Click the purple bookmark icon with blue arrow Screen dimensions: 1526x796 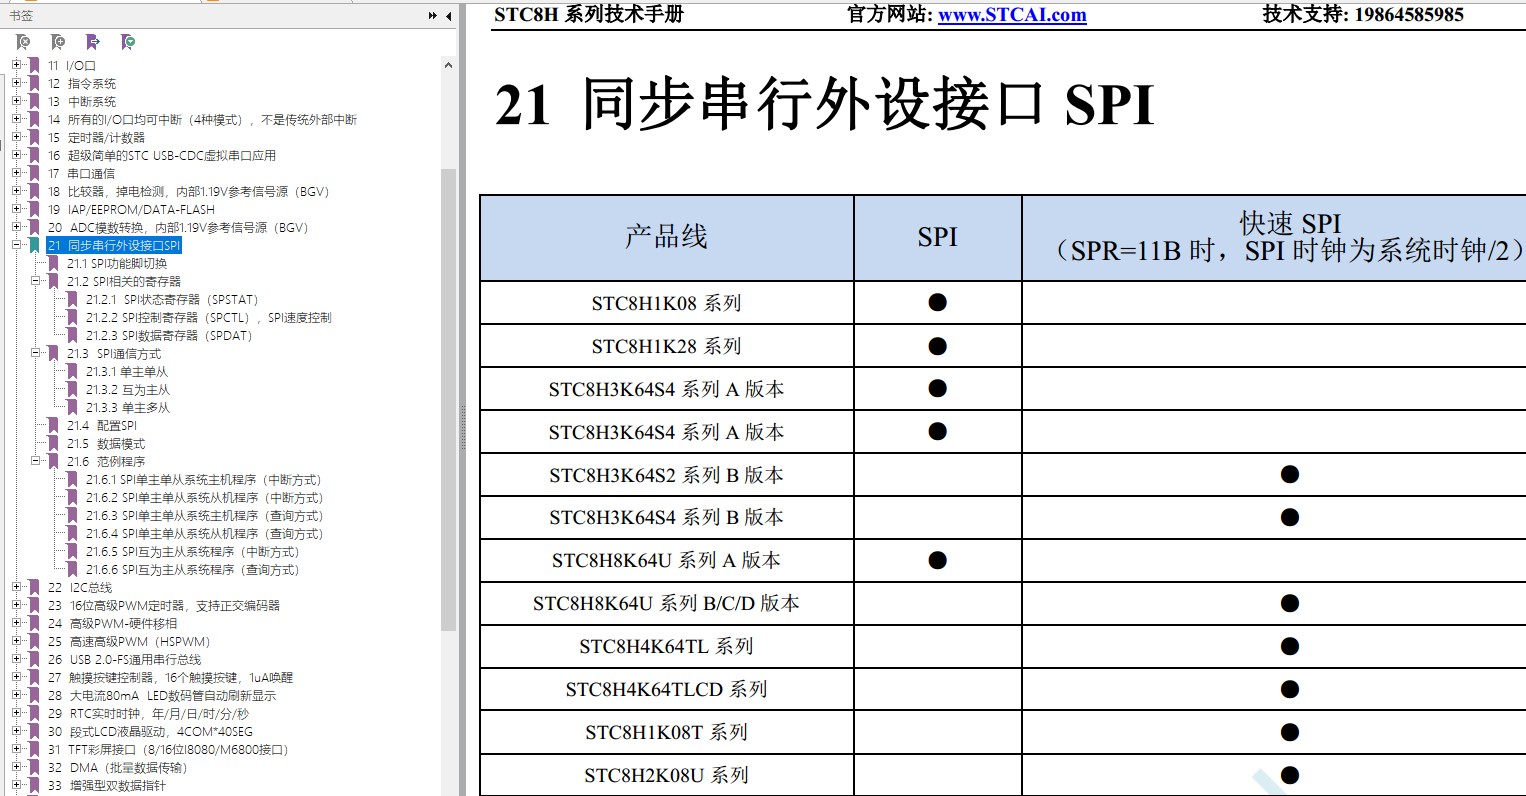(93, 42)
